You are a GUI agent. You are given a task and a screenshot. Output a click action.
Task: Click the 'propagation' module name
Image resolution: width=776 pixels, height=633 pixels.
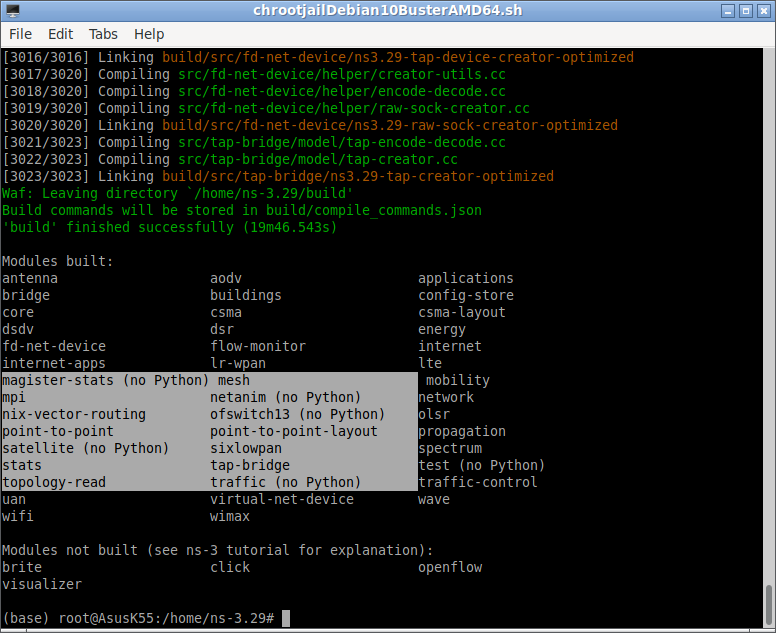pyautogui.click(x=462, y=432)
